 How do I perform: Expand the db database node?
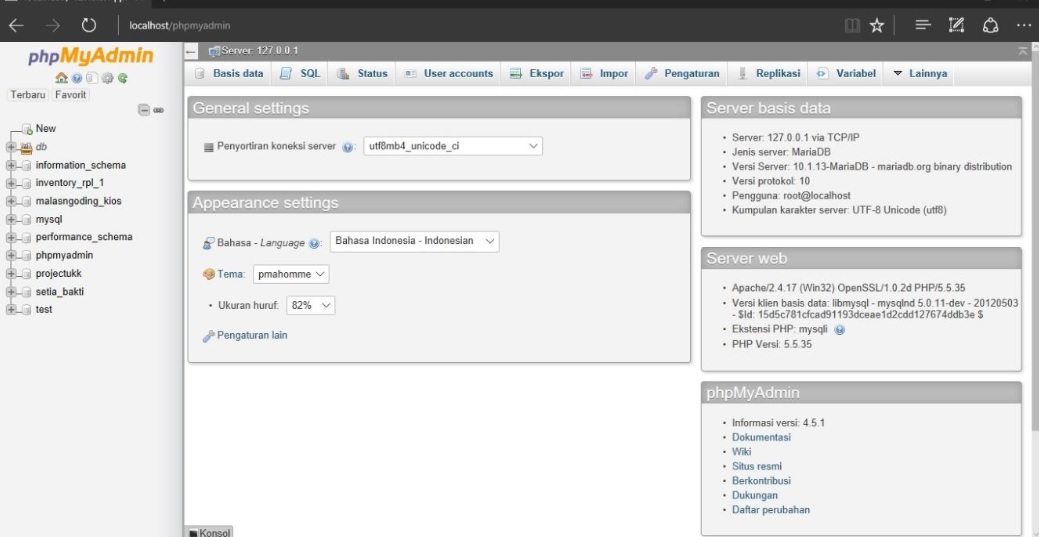tap(11, 147)
